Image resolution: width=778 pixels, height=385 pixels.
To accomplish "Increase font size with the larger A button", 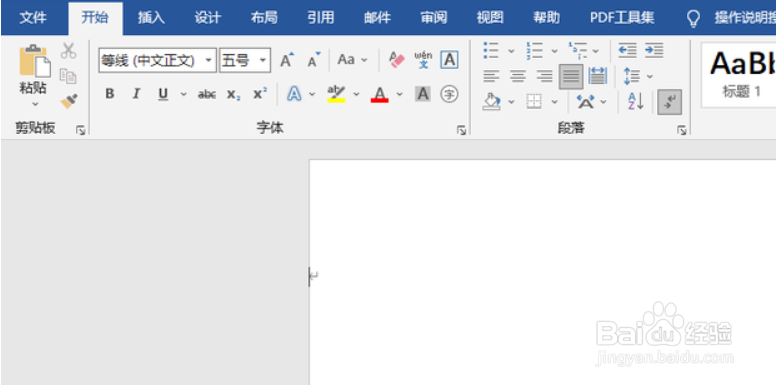I will click(x=287, y=61).
